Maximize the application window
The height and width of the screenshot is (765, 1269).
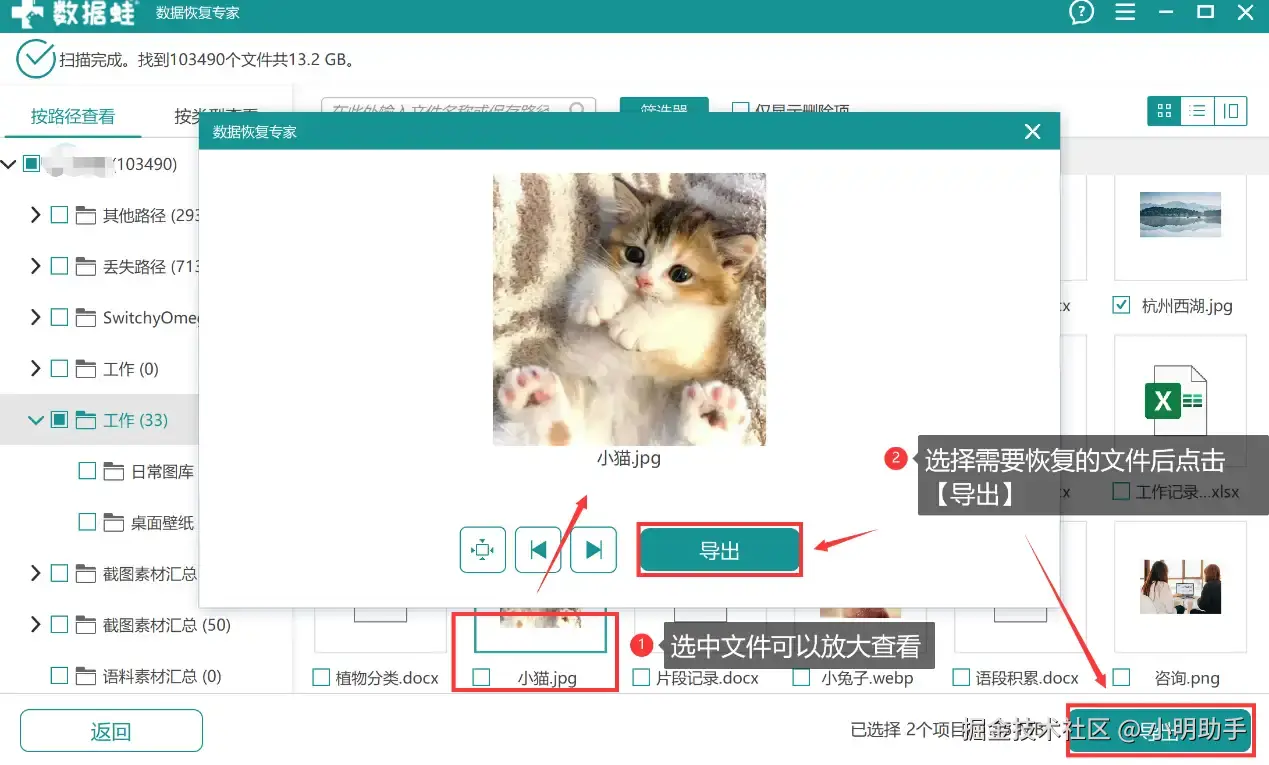[x=1206, y=13]
